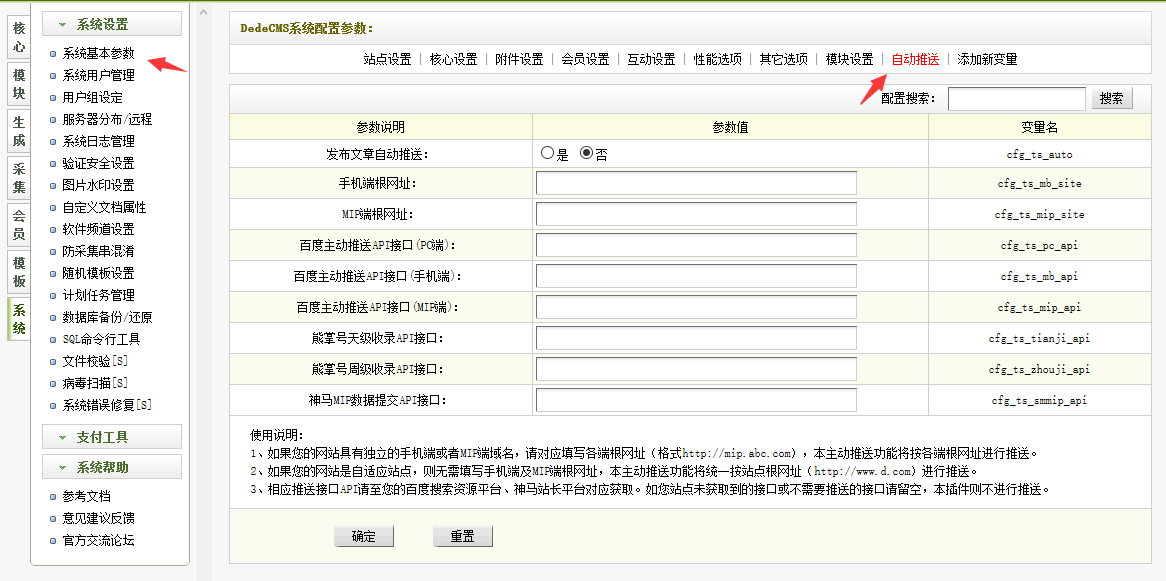Switch to the 系统 vertical tab
Image resolution: width=1166 pixels, height=581 pixels.
coord(19,318)
